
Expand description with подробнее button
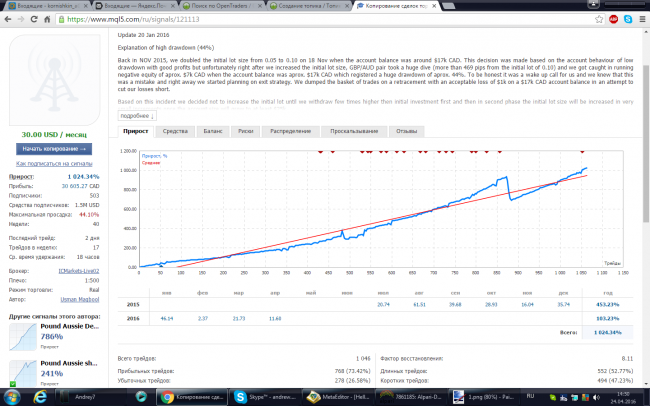pyautogui.click(x=137, y=116)
